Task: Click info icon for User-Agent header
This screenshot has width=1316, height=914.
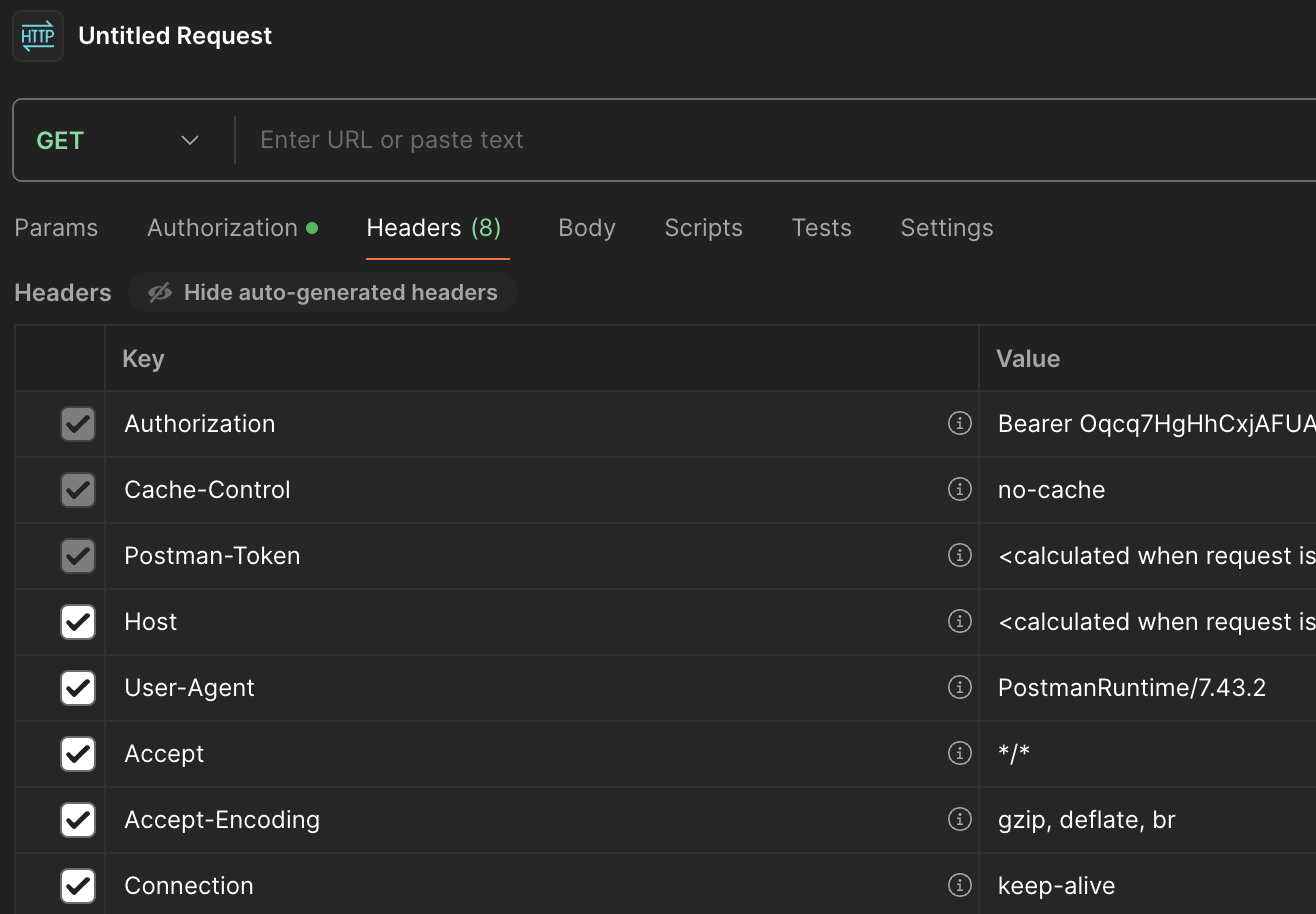Action: (959, 688)
